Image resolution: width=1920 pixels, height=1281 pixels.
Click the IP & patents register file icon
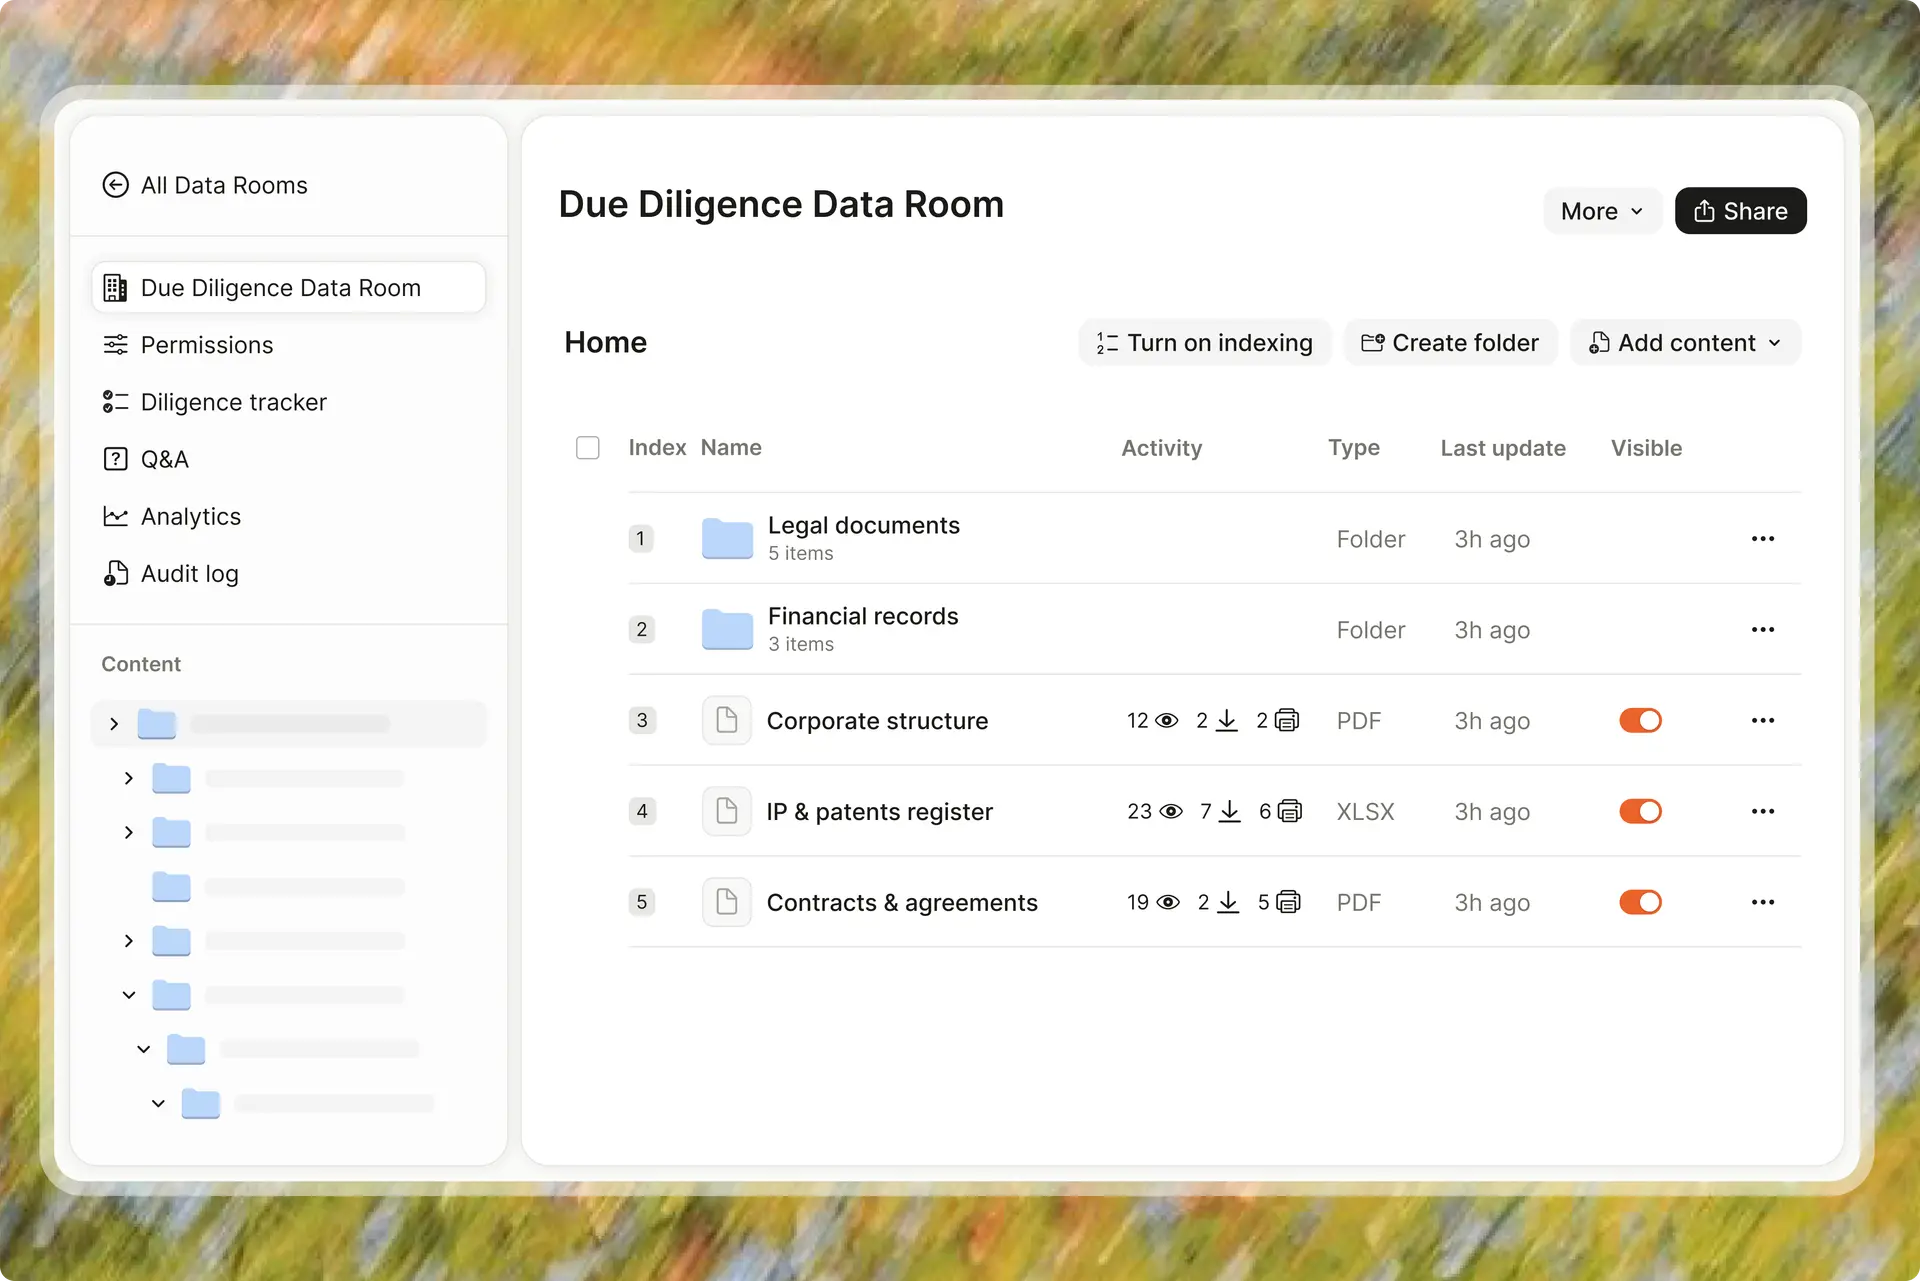727,811
